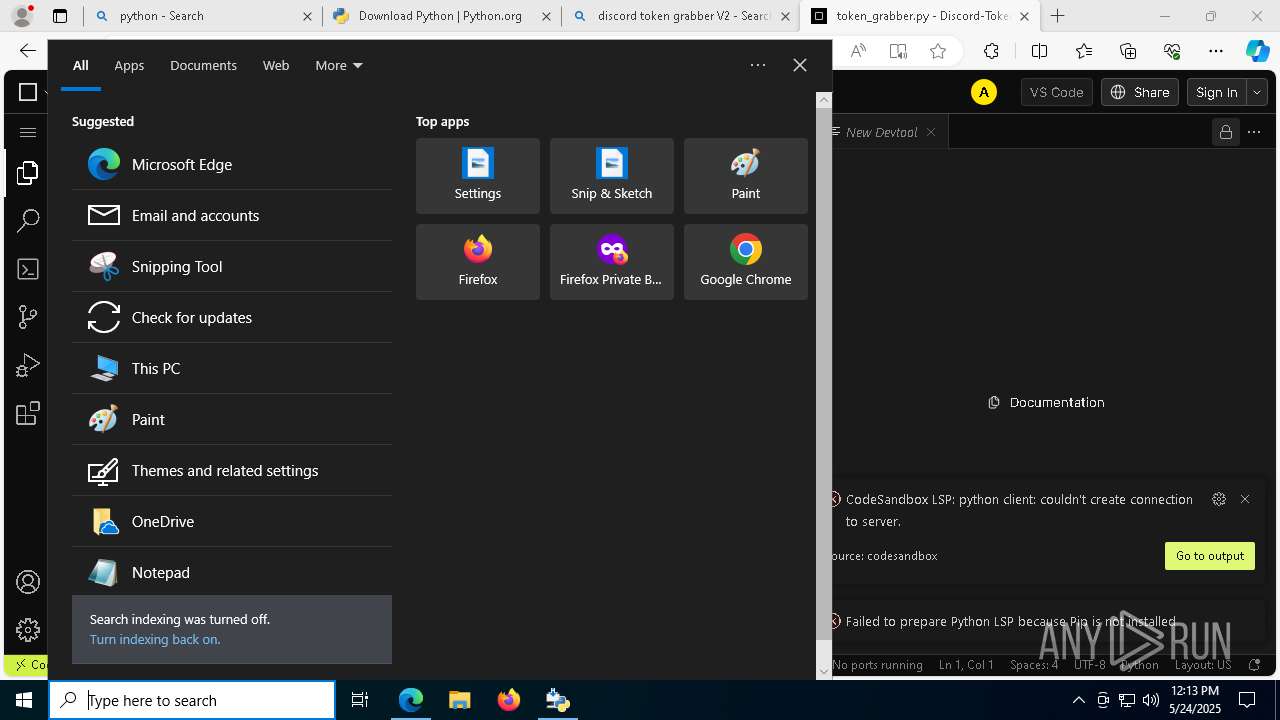Image resolution: width=1280 pixels, height=720 pixels.
Task: Open notification gear on LSP error
Action: coord(1218,499)
